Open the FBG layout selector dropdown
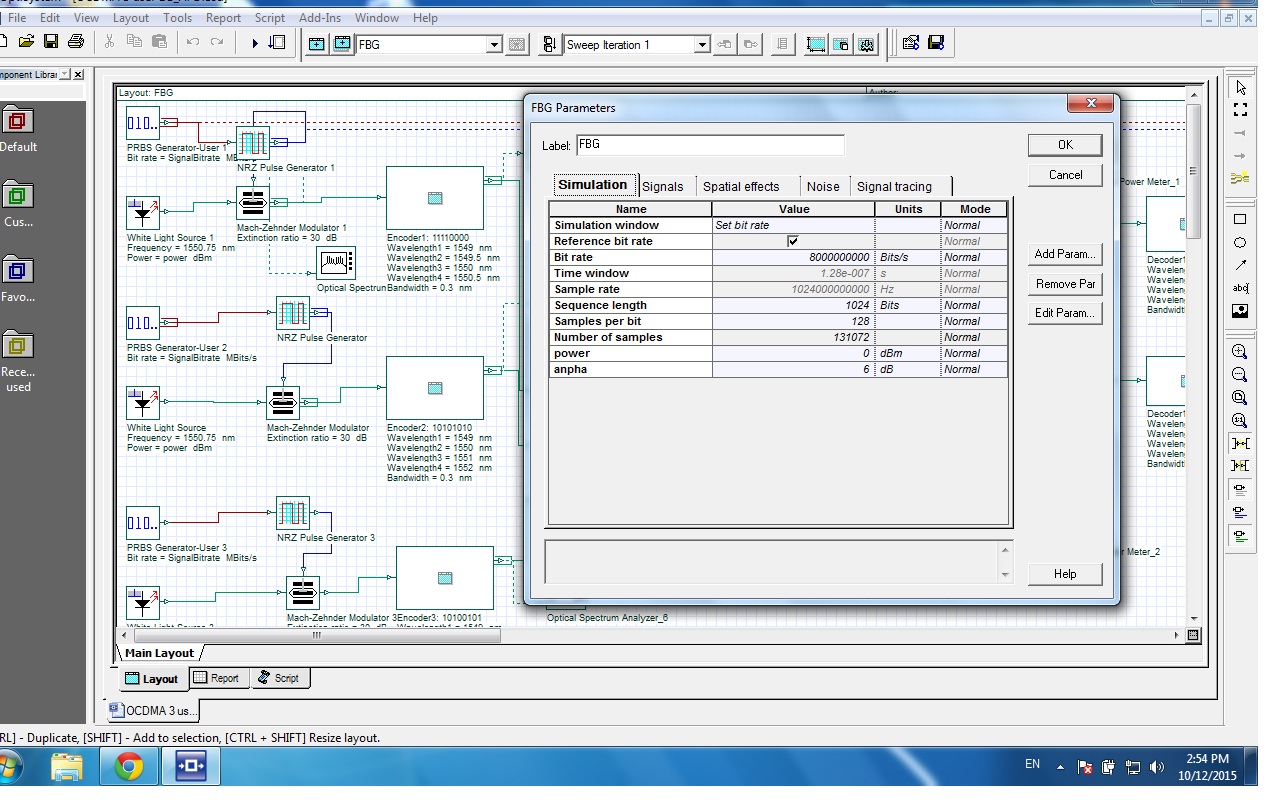Screen dimensions: 1280x800 point(494,45)
